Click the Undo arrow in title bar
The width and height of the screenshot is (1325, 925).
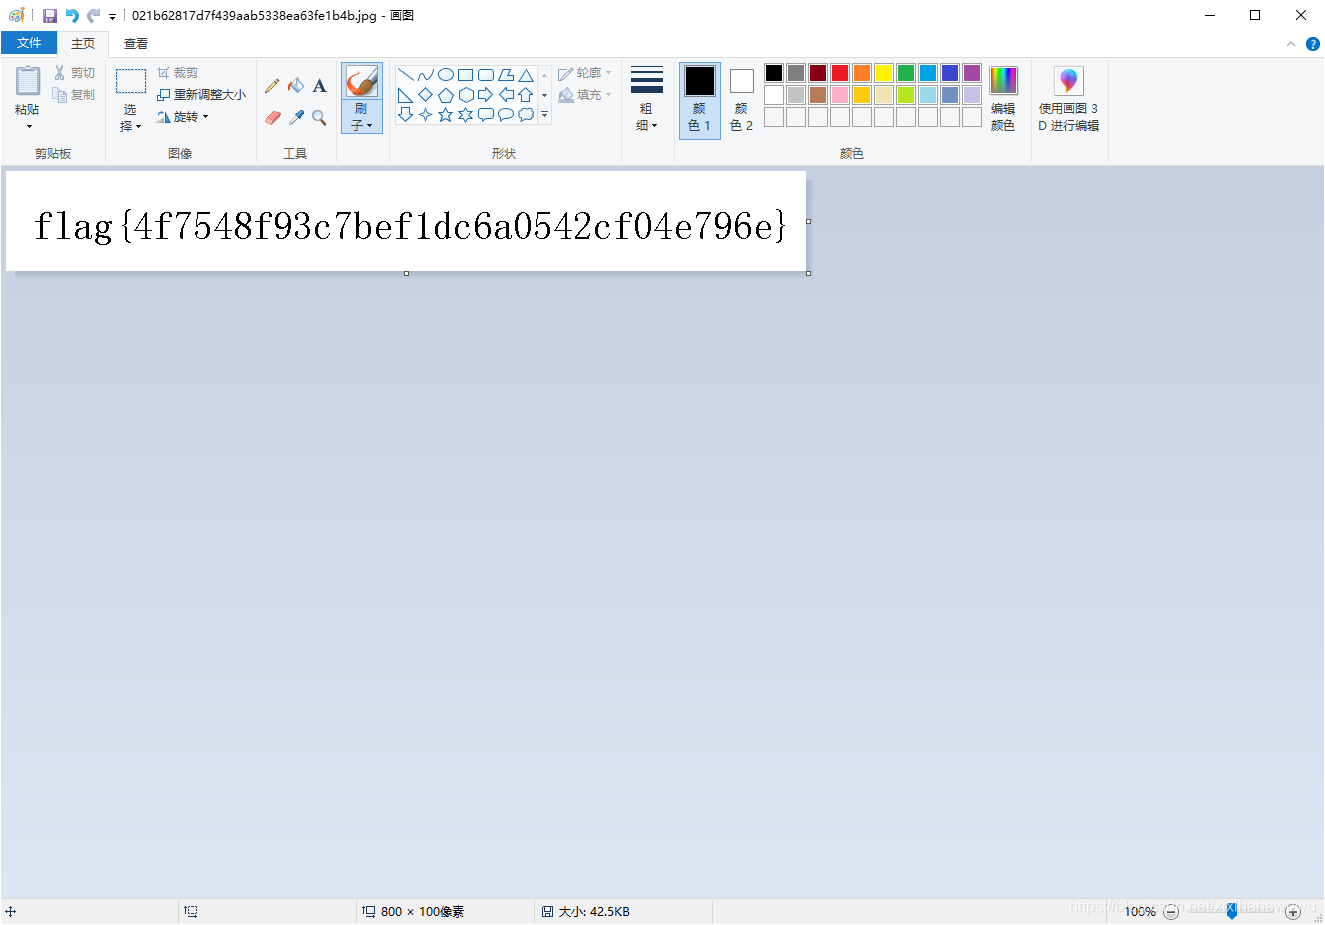pyautogui.click(x=72, y=16)
